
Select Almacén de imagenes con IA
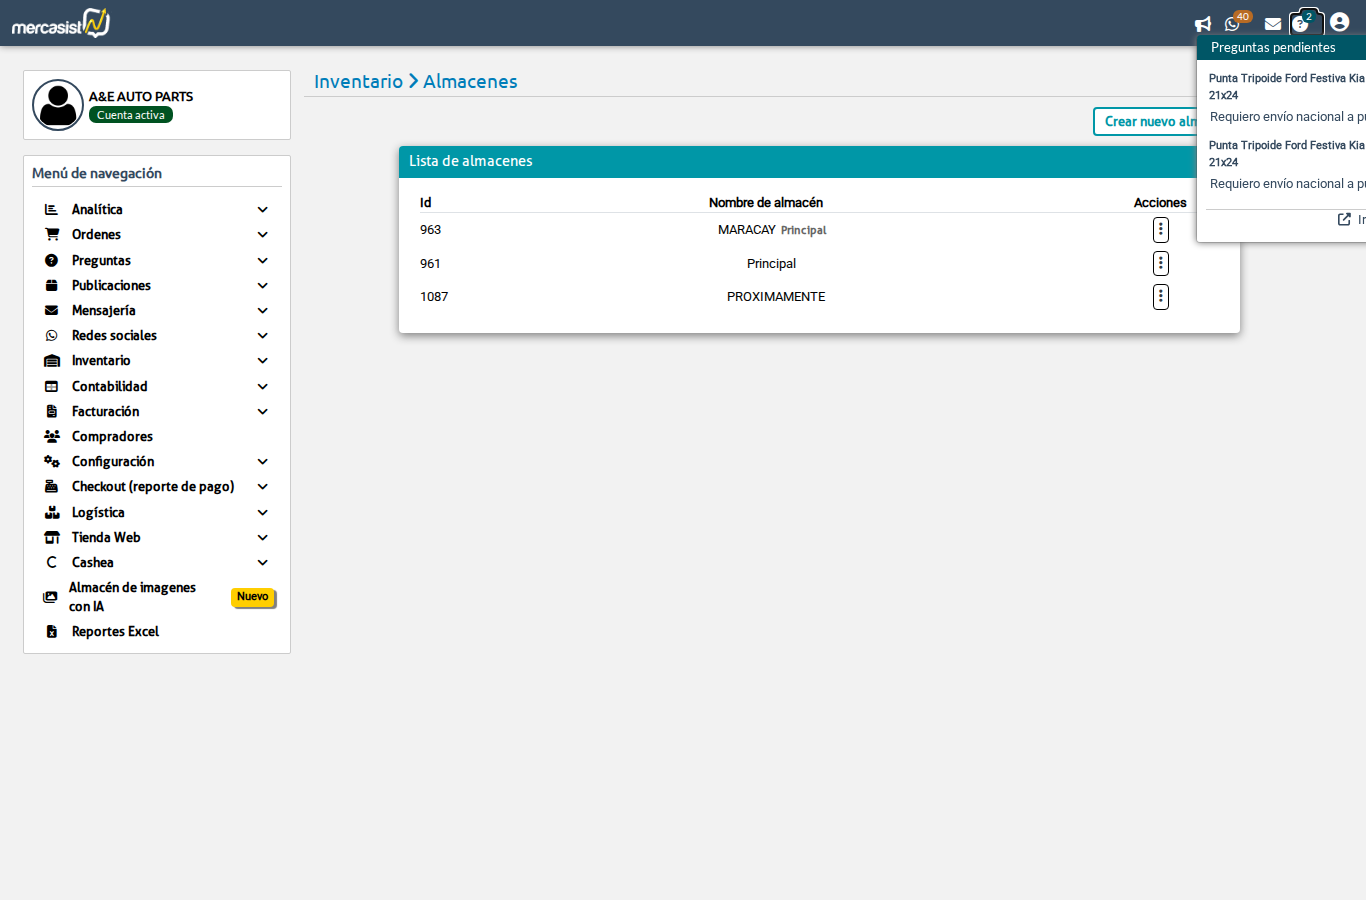point(132,597)
